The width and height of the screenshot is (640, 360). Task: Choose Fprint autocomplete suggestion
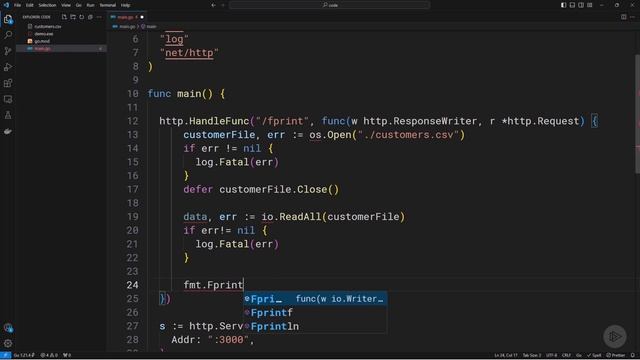[x=315, y=299]
